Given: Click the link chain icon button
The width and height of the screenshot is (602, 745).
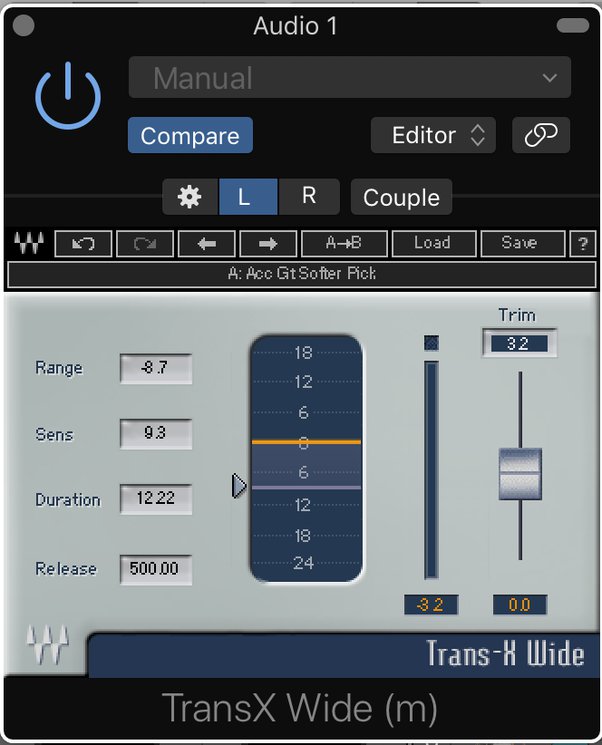Looking at the screenshot, I should (541, 135).
